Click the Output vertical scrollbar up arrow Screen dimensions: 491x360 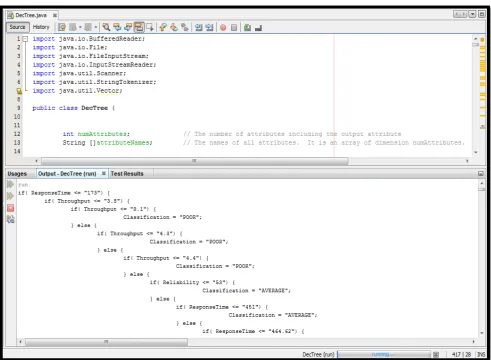tap(482, 183)
